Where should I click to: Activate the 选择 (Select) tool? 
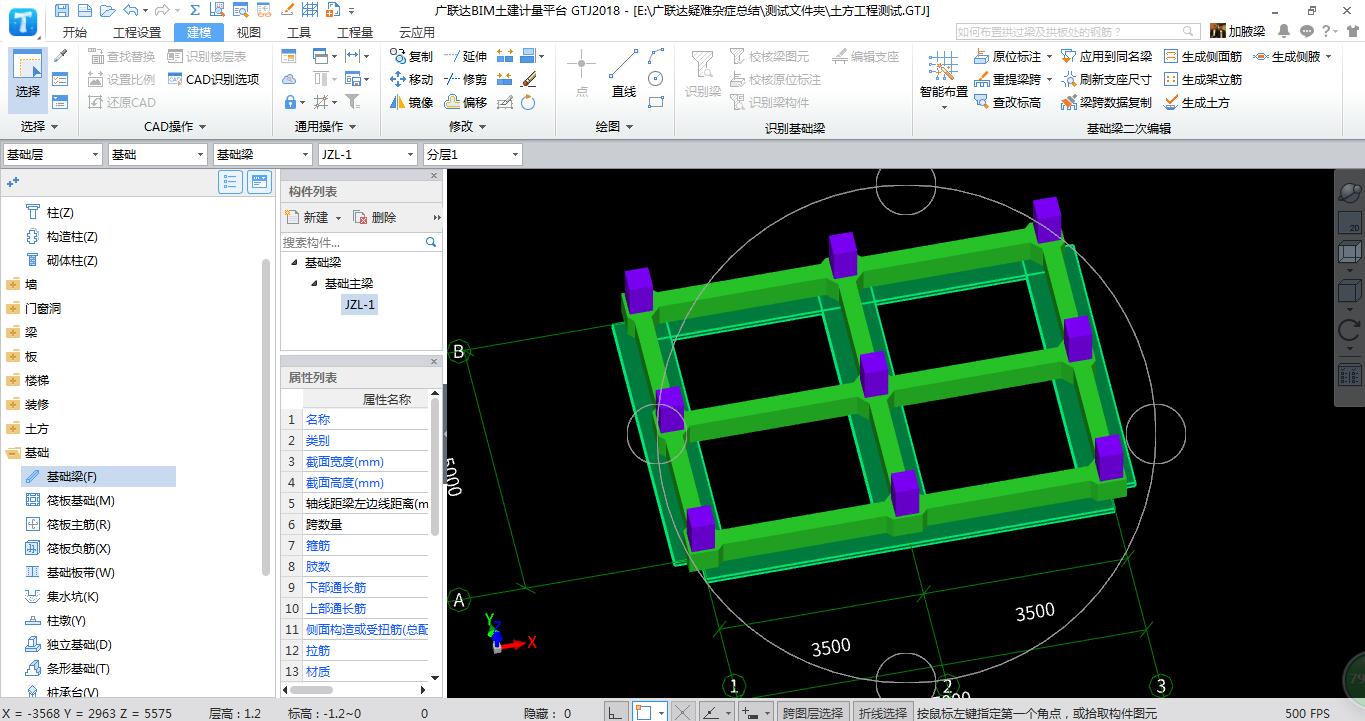pyautogui.click(x=28, y=78)
